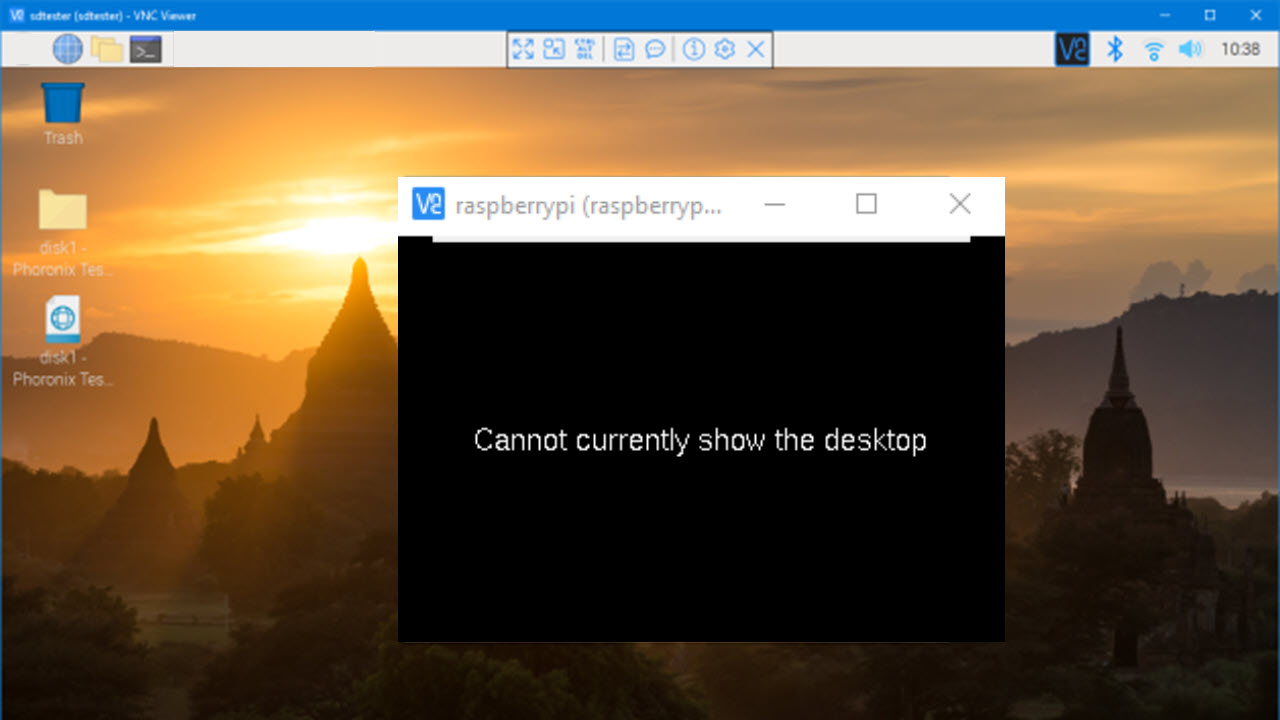
Task: Mute the volume in the system tray
Action: pos(1191,48)
